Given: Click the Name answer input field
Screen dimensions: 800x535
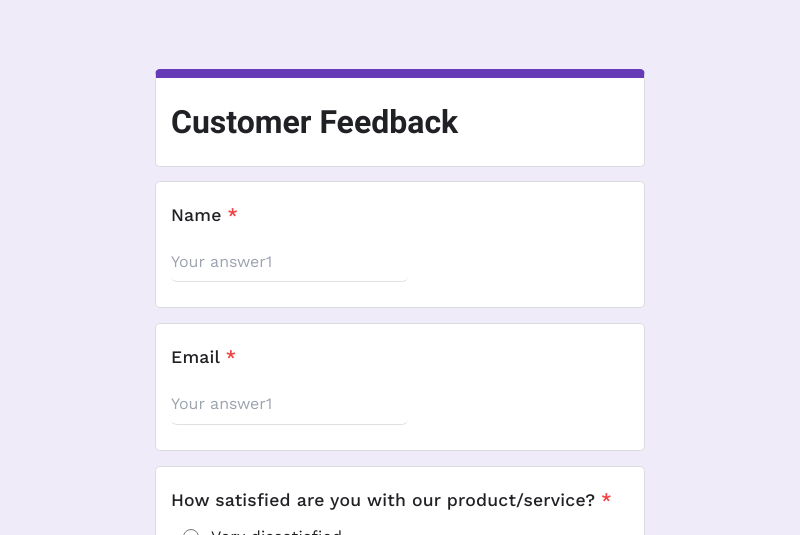Looking at the screenshot, I should [288, 262].
